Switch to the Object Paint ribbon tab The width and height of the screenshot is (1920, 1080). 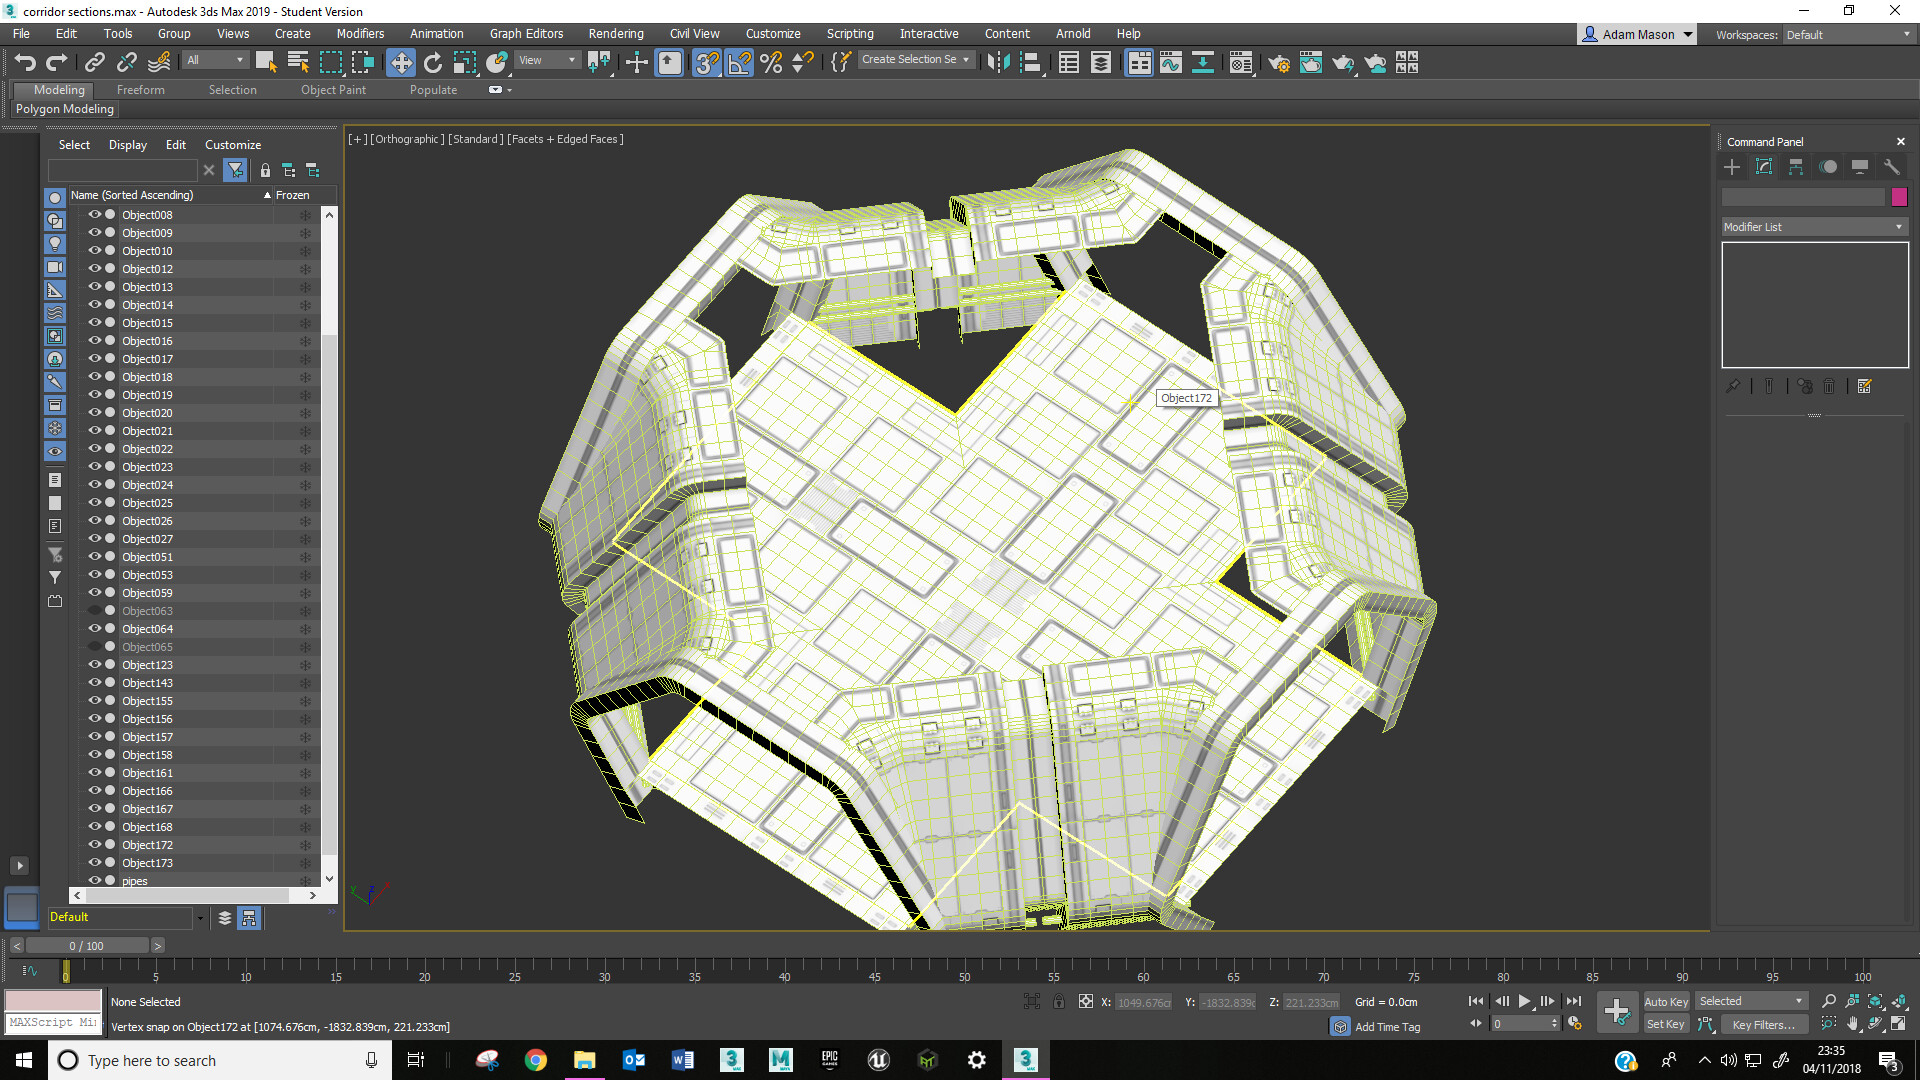[x=333, y=90]
